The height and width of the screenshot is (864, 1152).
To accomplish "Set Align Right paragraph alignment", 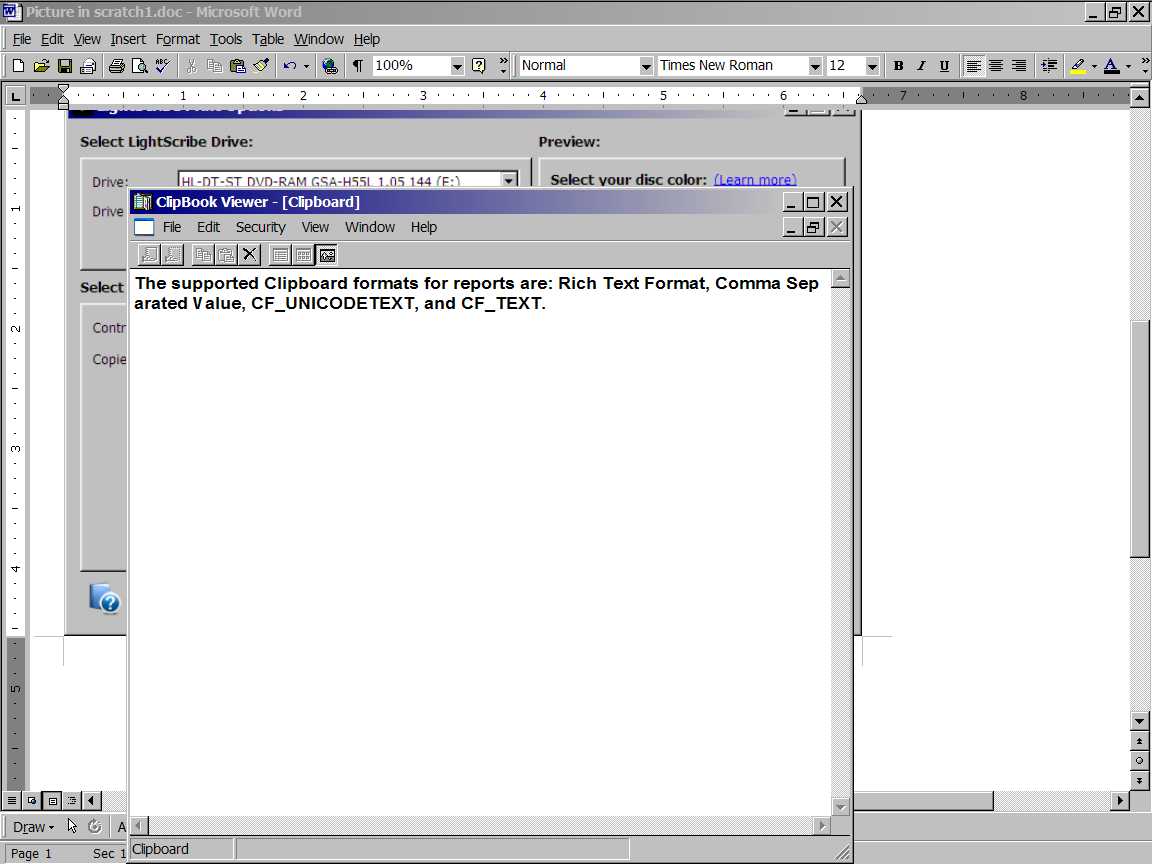I will click(1019, 66).
